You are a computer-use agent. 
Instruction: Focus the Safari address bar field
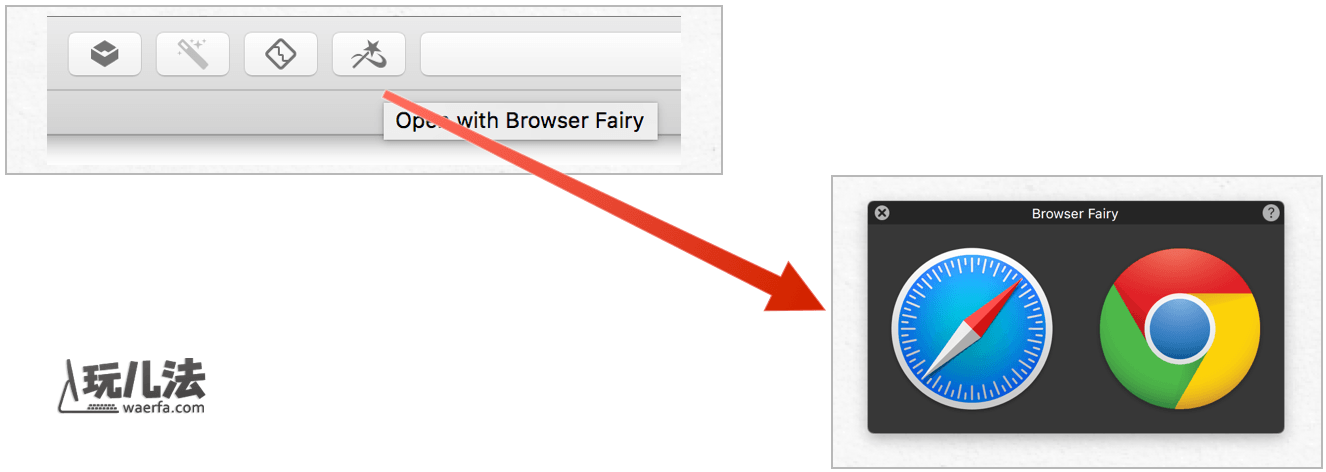point(551,54)
